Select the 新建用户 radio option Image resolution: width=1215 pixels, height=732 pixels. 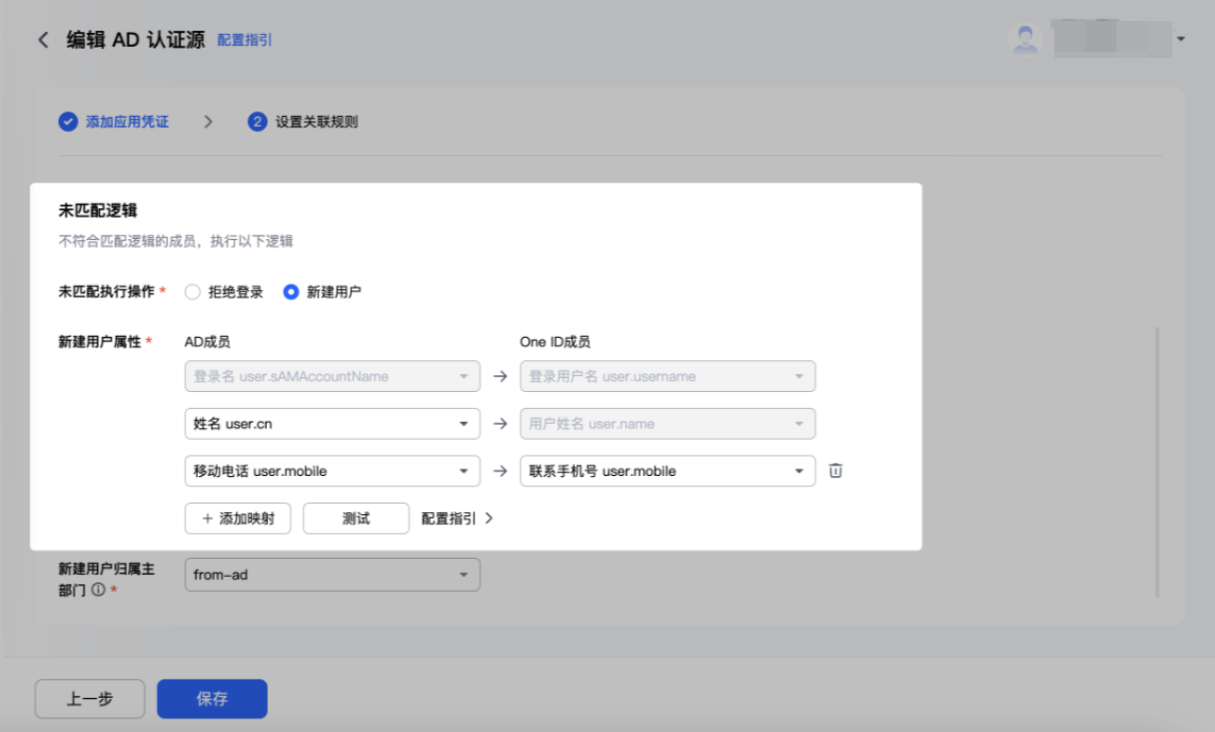click(x=291, y=292)
